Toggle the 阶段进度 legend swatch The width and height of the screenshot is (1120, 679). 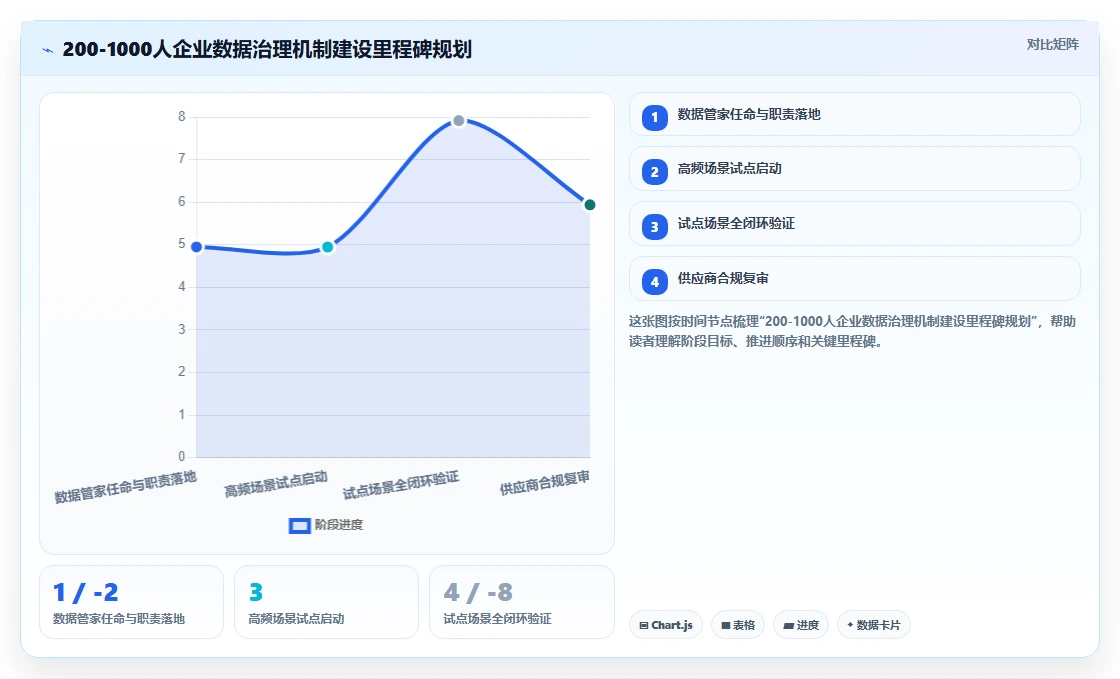[x=299, y=525]
